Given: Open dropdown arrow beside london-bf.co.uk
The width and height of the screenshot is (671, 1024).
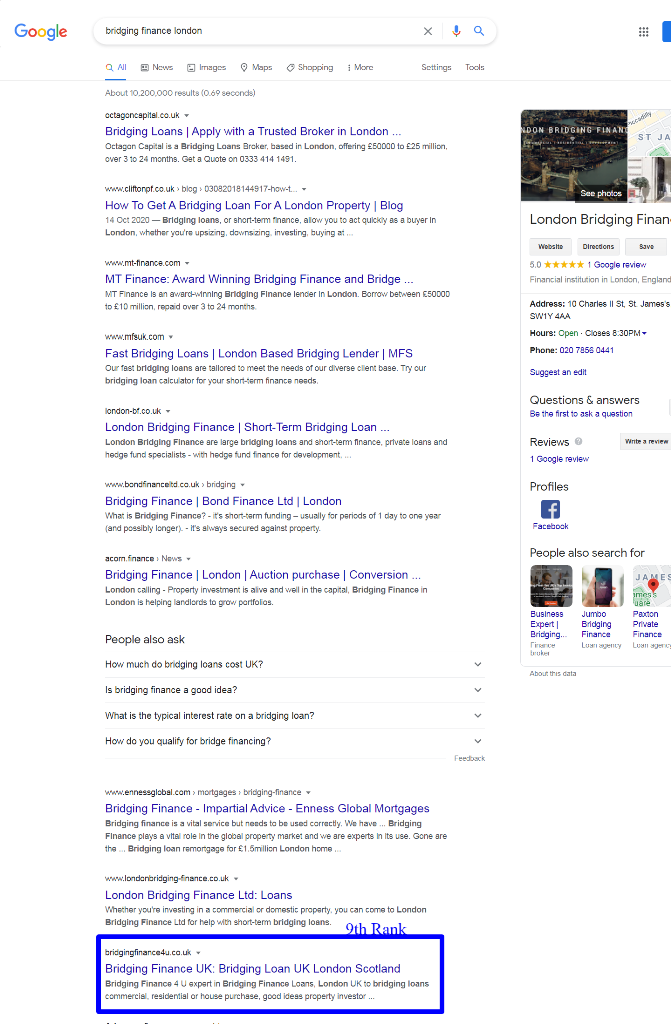Looking at the screenshot, I should point(168,411).
